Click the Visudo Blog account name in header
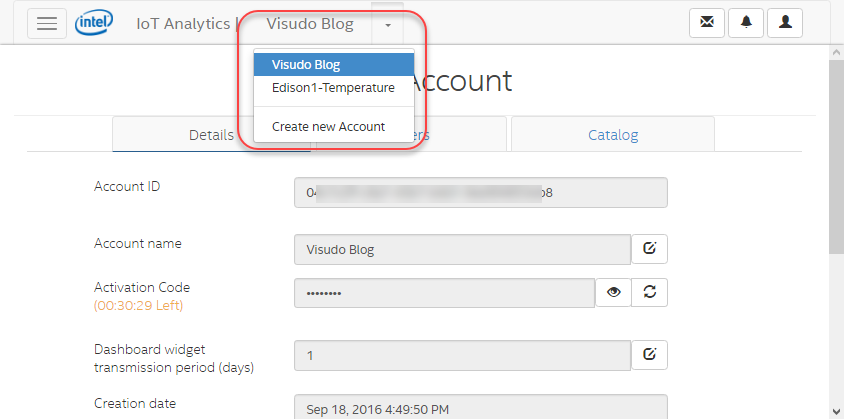Image resolution: width=844 pixels, height=419 pixels. click(310, 24)
